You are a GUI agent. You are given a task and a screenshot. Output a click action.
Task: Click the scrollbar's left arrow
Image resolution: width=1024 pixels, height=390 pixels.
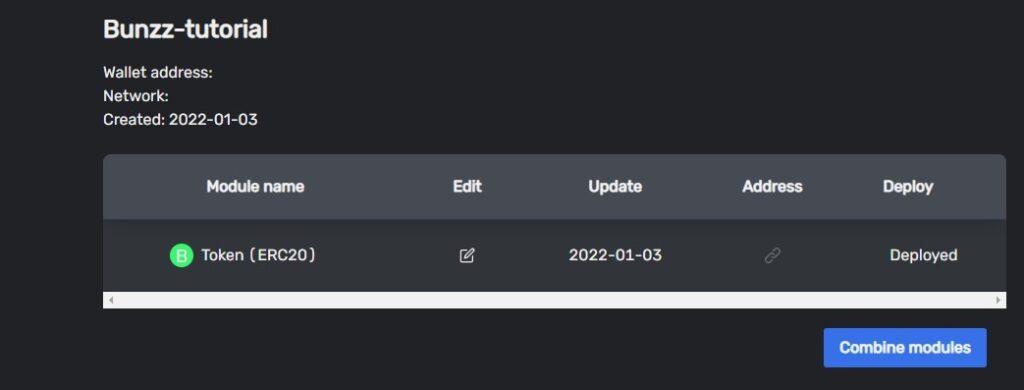(x=111, y=301)
